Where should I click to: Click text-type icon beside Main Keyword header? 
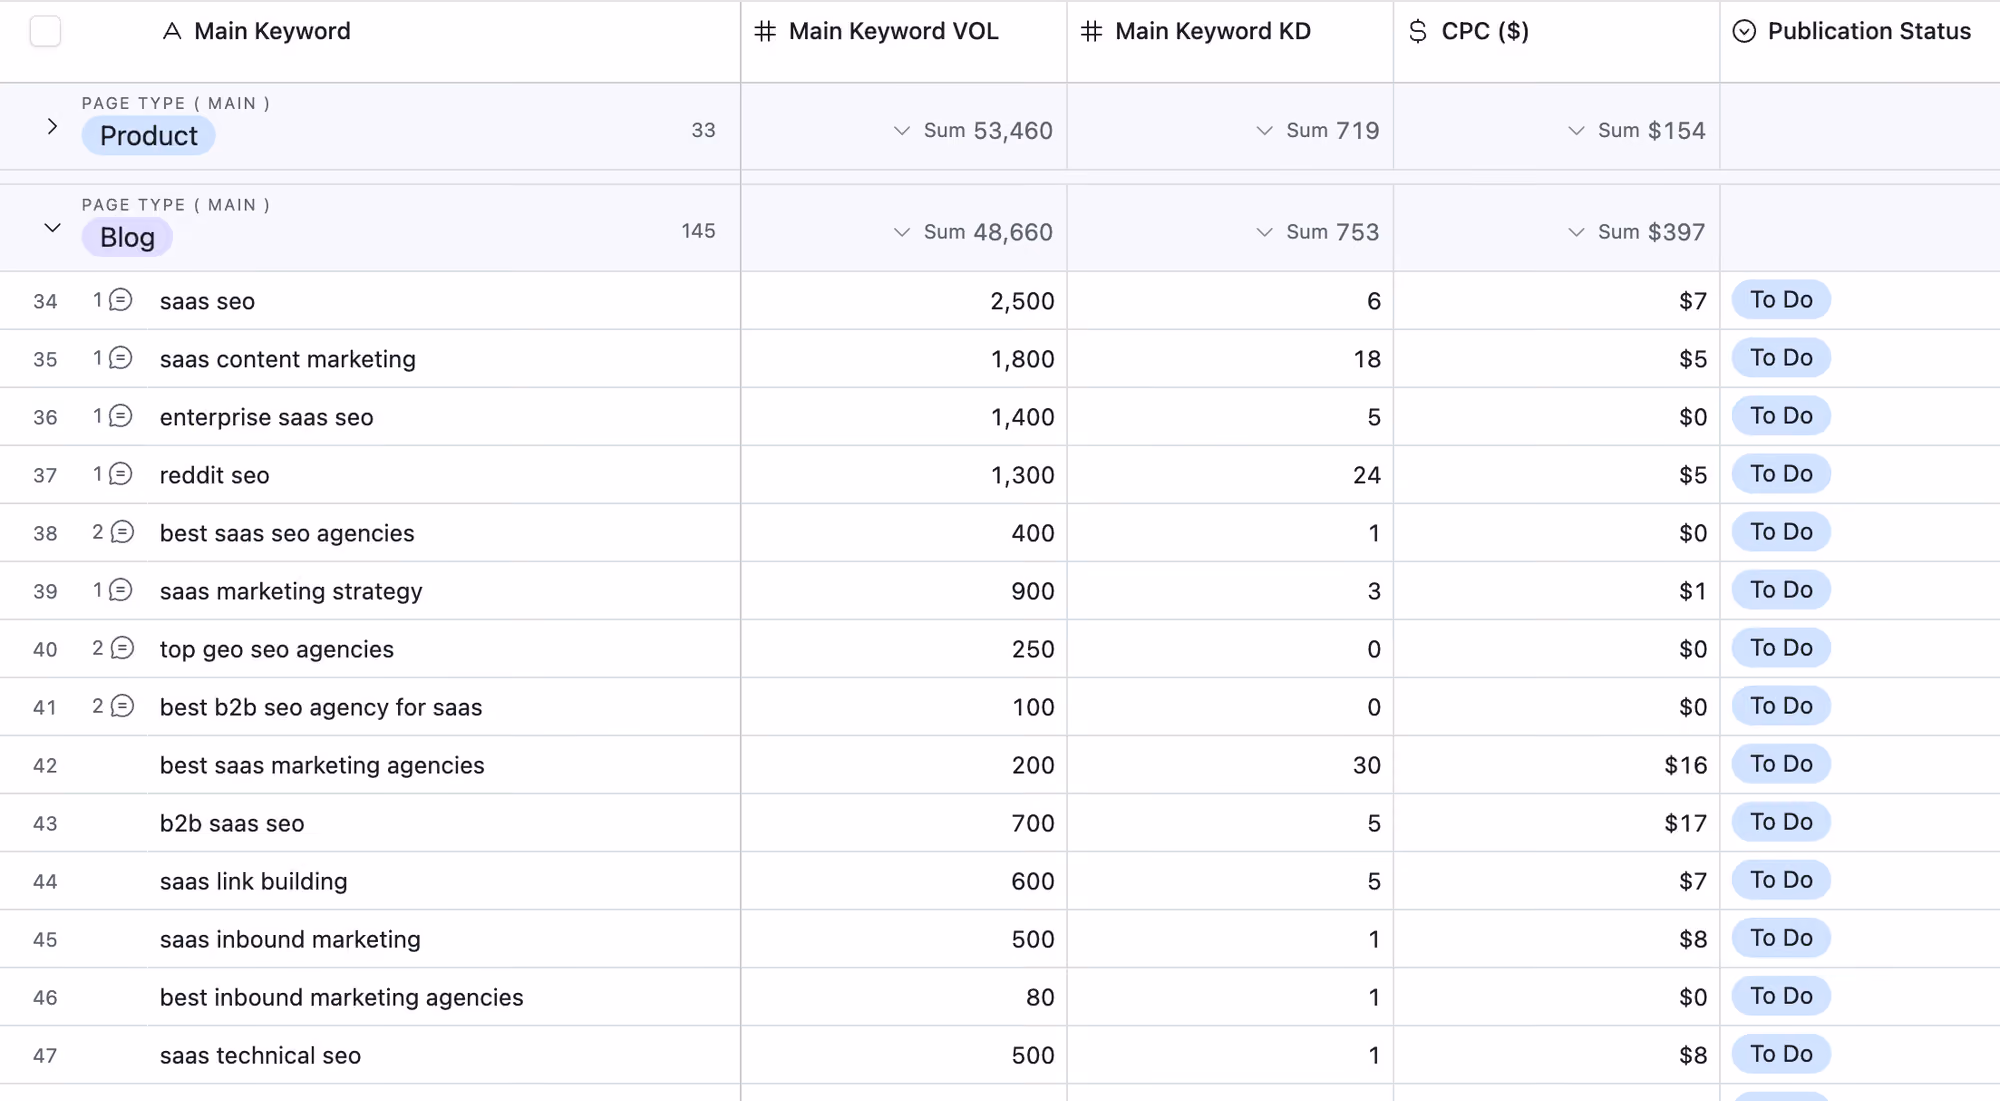click(x=172, y=31)
